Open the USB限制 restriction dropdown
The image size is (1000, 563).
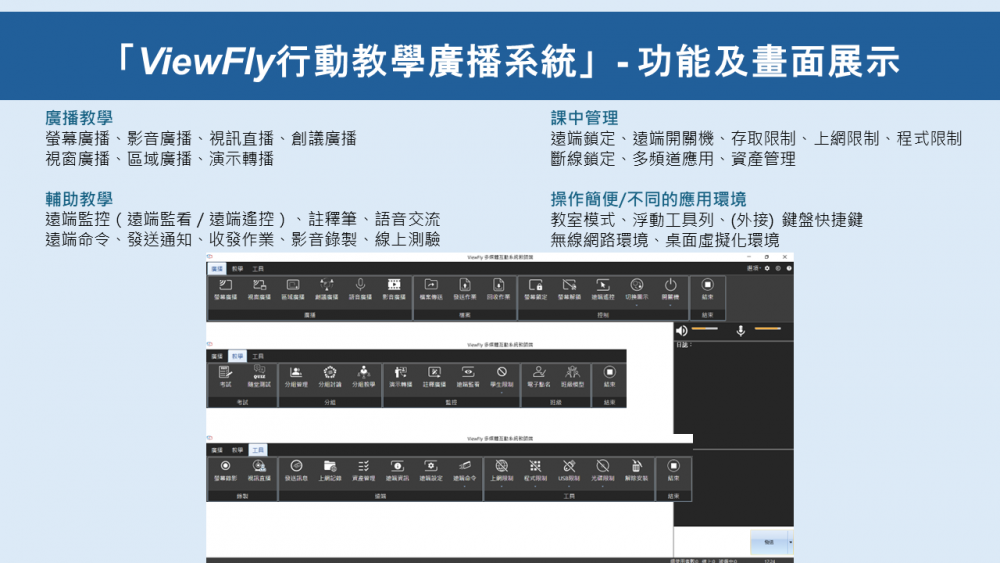569,485
